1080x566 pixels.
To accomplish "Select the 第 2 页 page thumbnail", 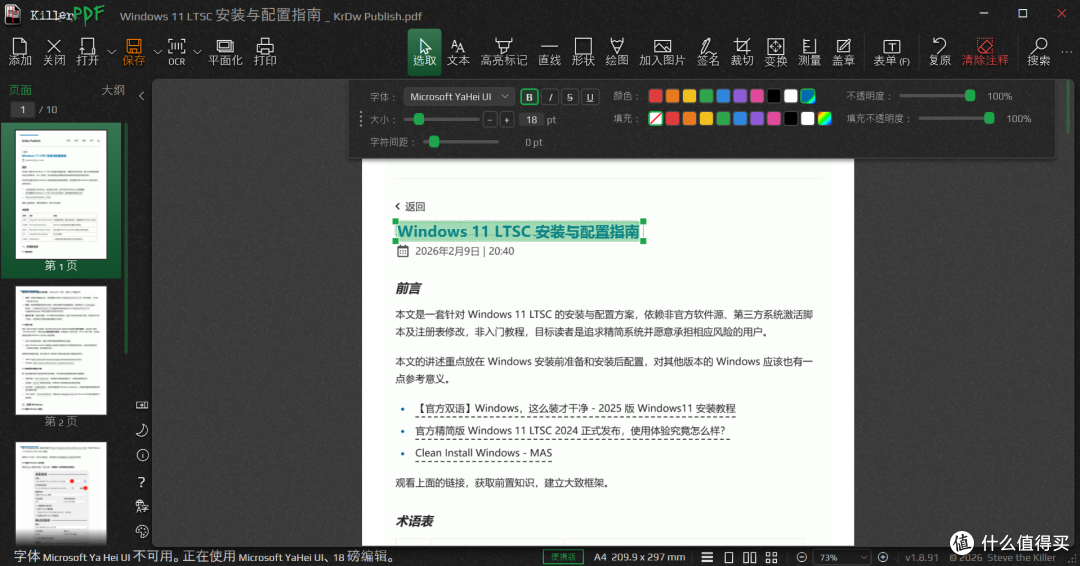I will click(61, 350).
